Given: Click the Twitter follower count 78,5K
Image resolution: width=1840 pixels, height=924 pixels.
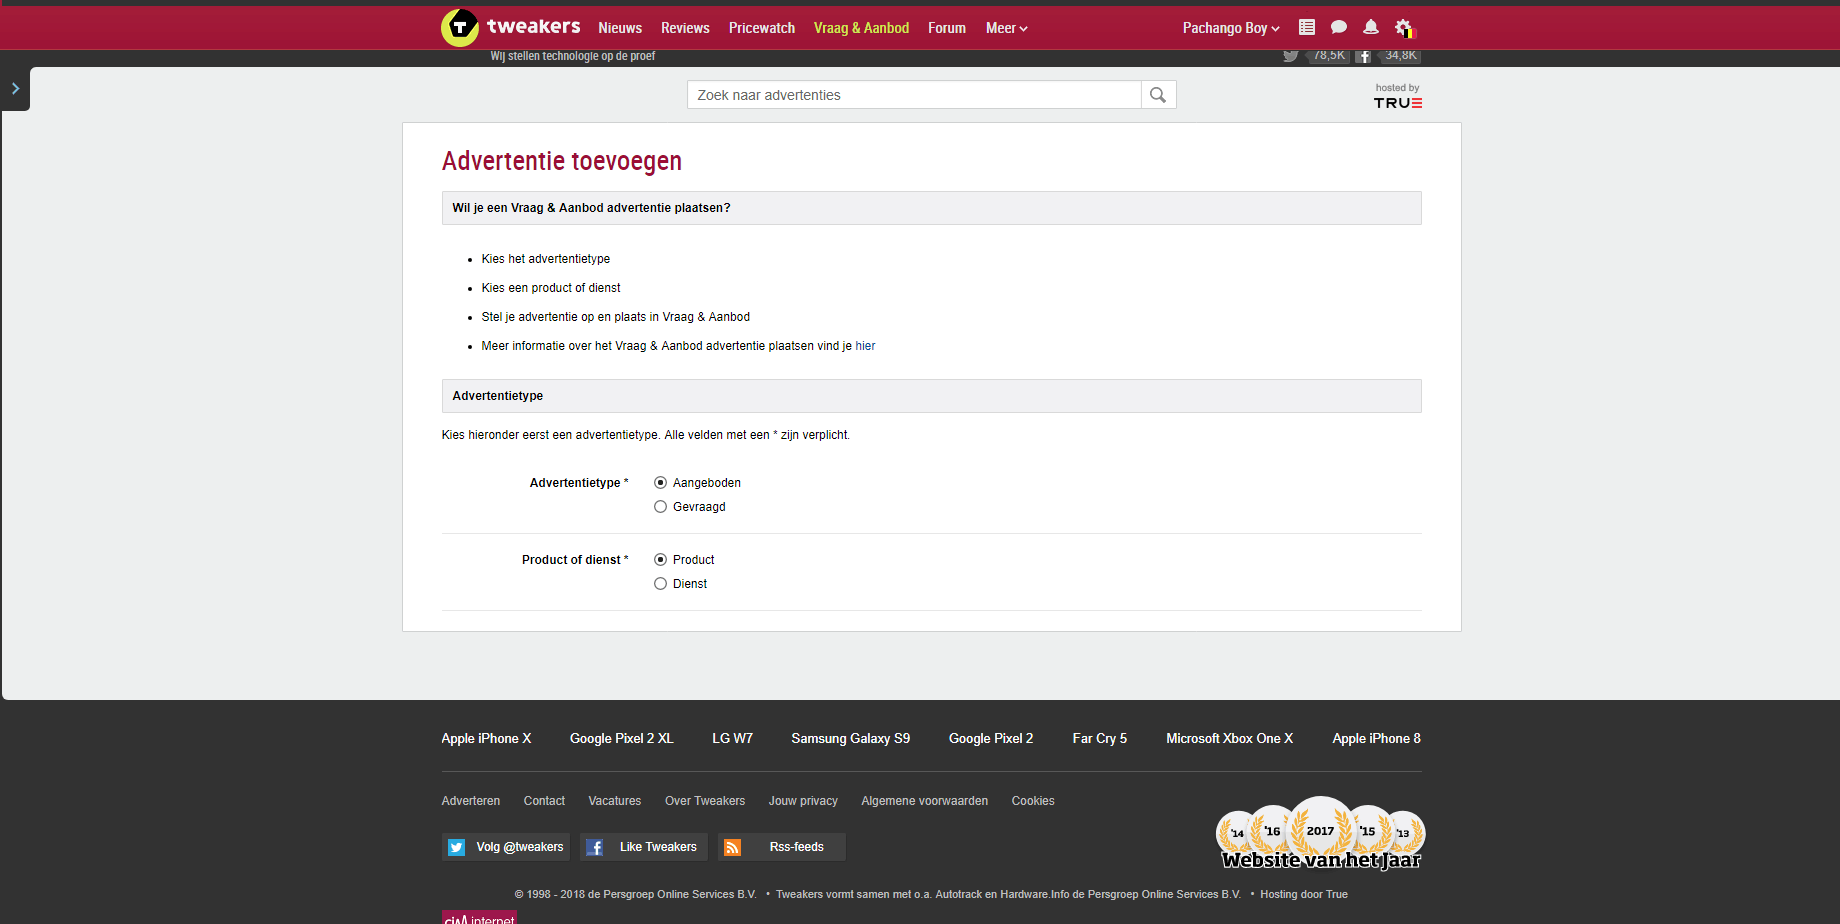Looking at the screenshot, I should (1329, 56).
